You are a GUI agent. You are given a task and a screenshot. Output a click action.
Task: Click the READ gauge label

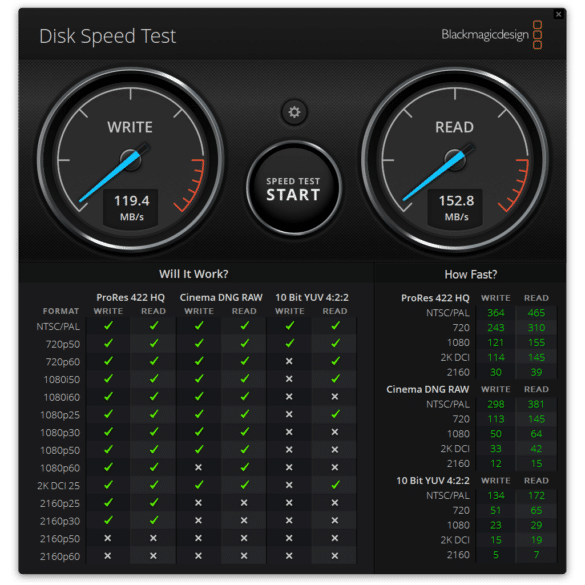[x=454, y=127]
